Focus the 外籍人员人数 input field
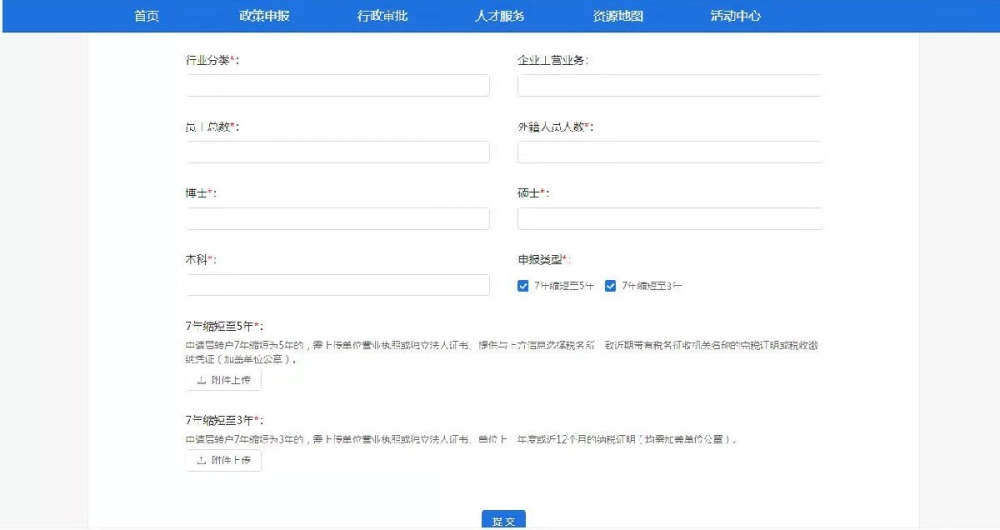The image size is (1000, 530). 669,152
